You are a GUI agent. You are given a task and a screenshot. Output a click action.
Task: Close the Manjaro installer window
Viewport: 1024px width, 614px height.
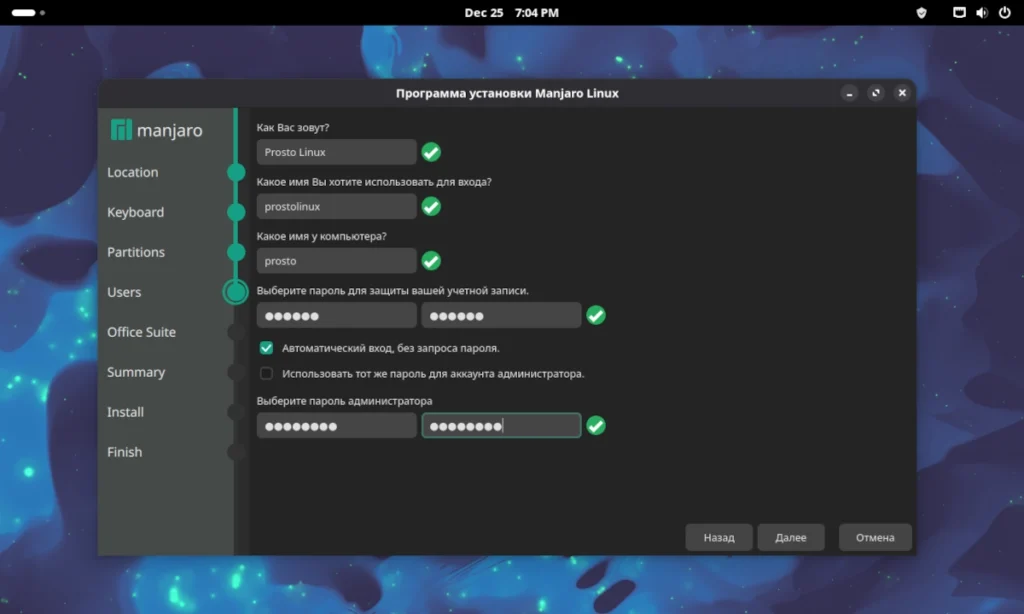(902, 93)
